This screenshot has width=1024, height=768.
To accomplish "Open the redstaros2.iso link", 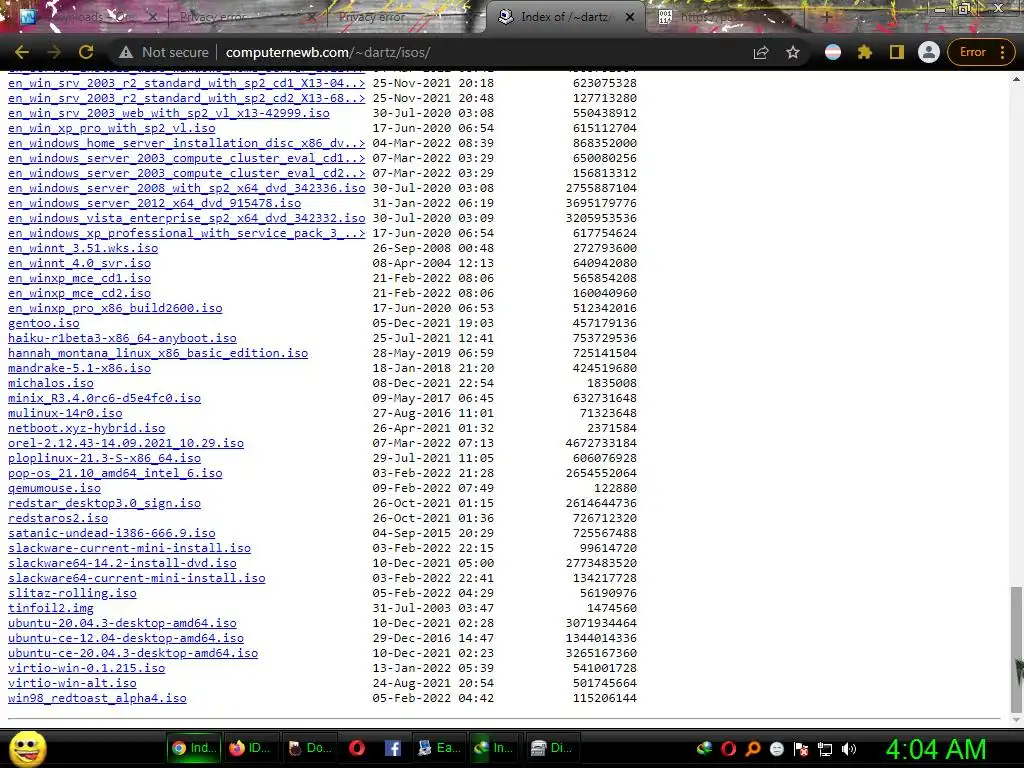I will click(x=58, y=519).
